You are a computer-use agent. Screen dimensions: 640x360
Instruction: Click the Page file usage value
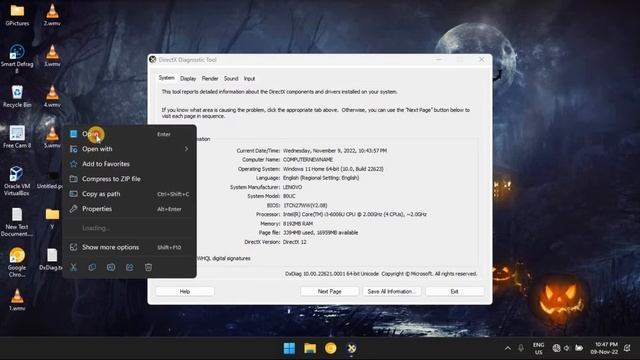pos(320,233)
